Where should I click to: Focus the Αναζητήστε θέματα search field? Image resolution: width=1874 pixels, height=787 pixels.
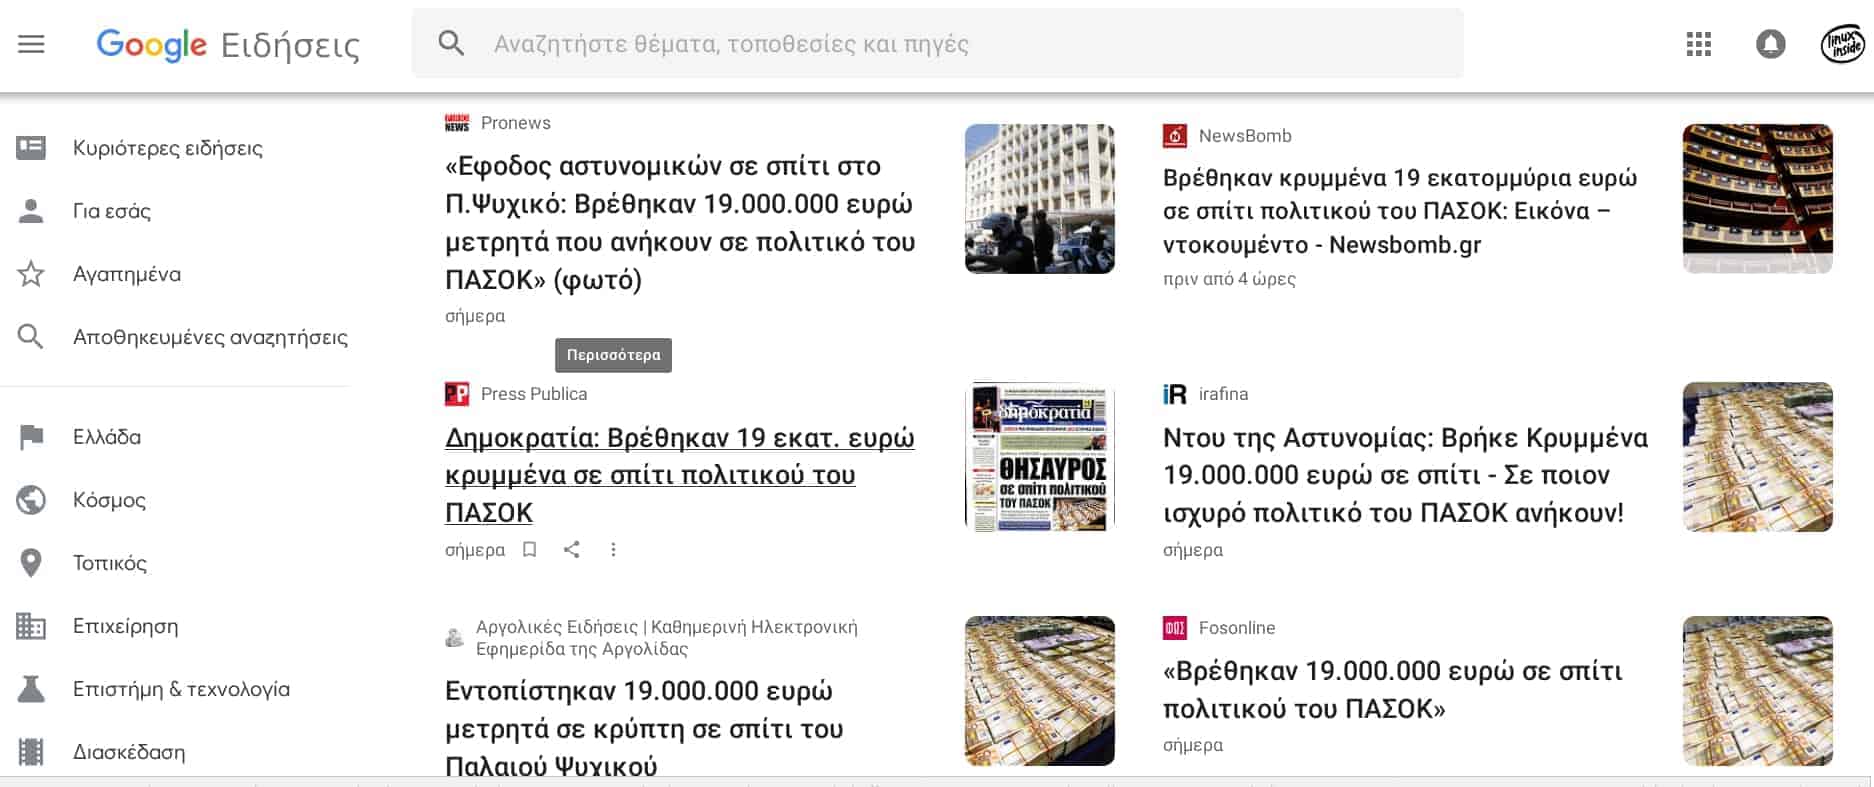click(938, 44)
